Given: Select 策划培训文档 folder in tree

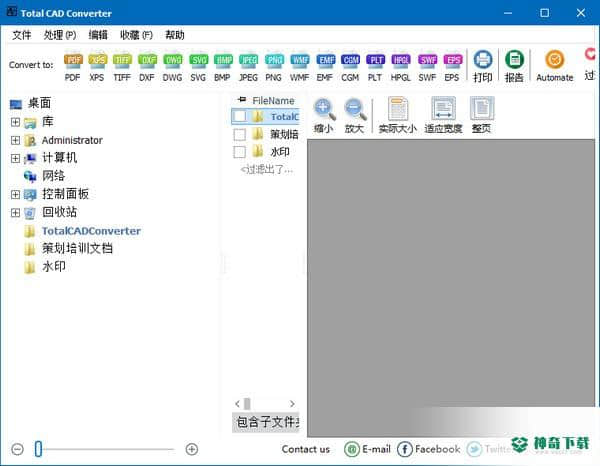Looking at the screenshot, I should click(x=77, y=249).
